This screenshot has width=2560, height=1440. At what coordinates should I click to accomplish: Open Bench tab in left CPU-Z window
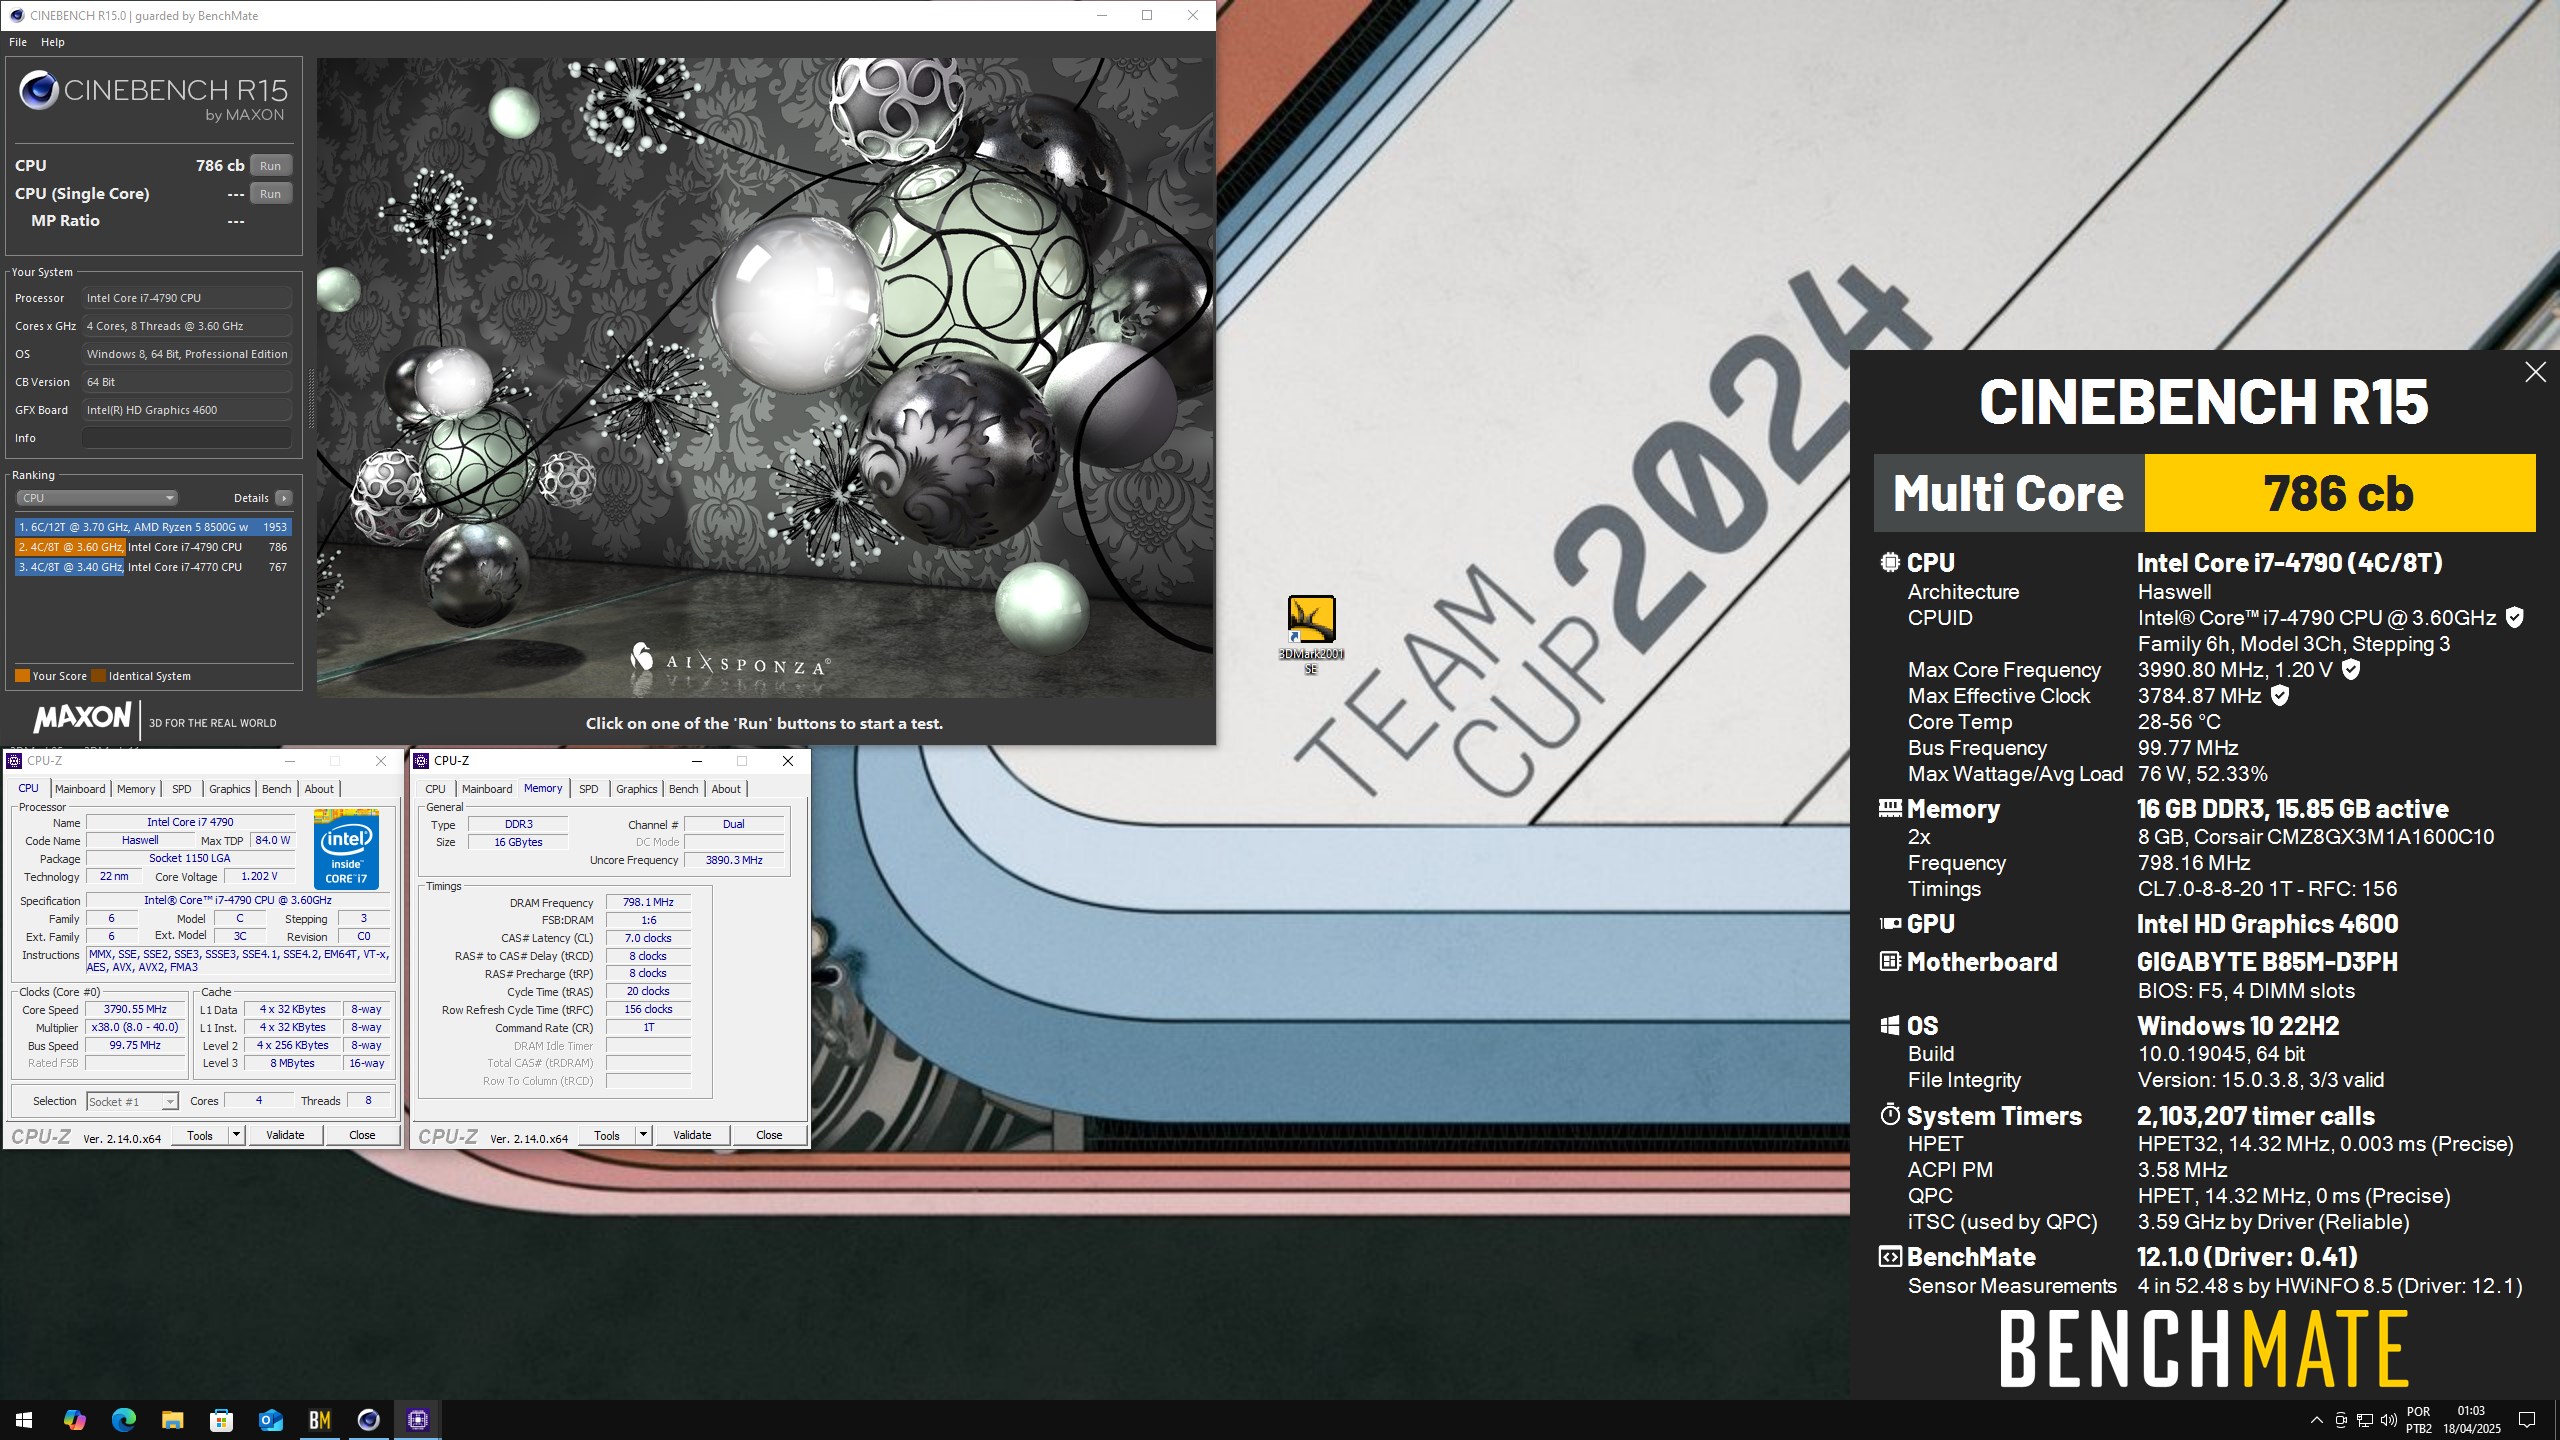click(x=276, y=789)
